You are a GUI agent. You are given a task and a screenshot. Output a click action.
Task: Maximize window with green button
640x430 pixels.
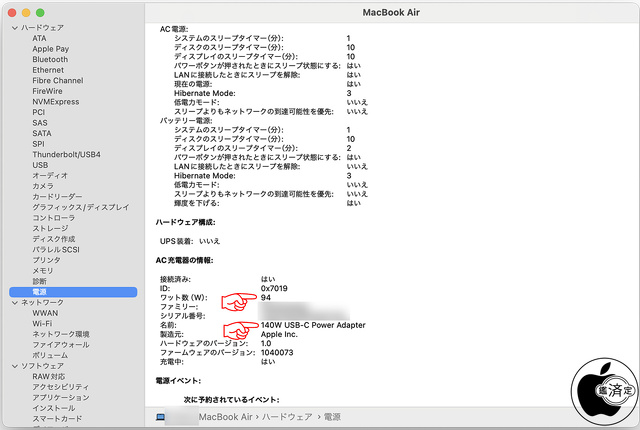pos(40,13)
